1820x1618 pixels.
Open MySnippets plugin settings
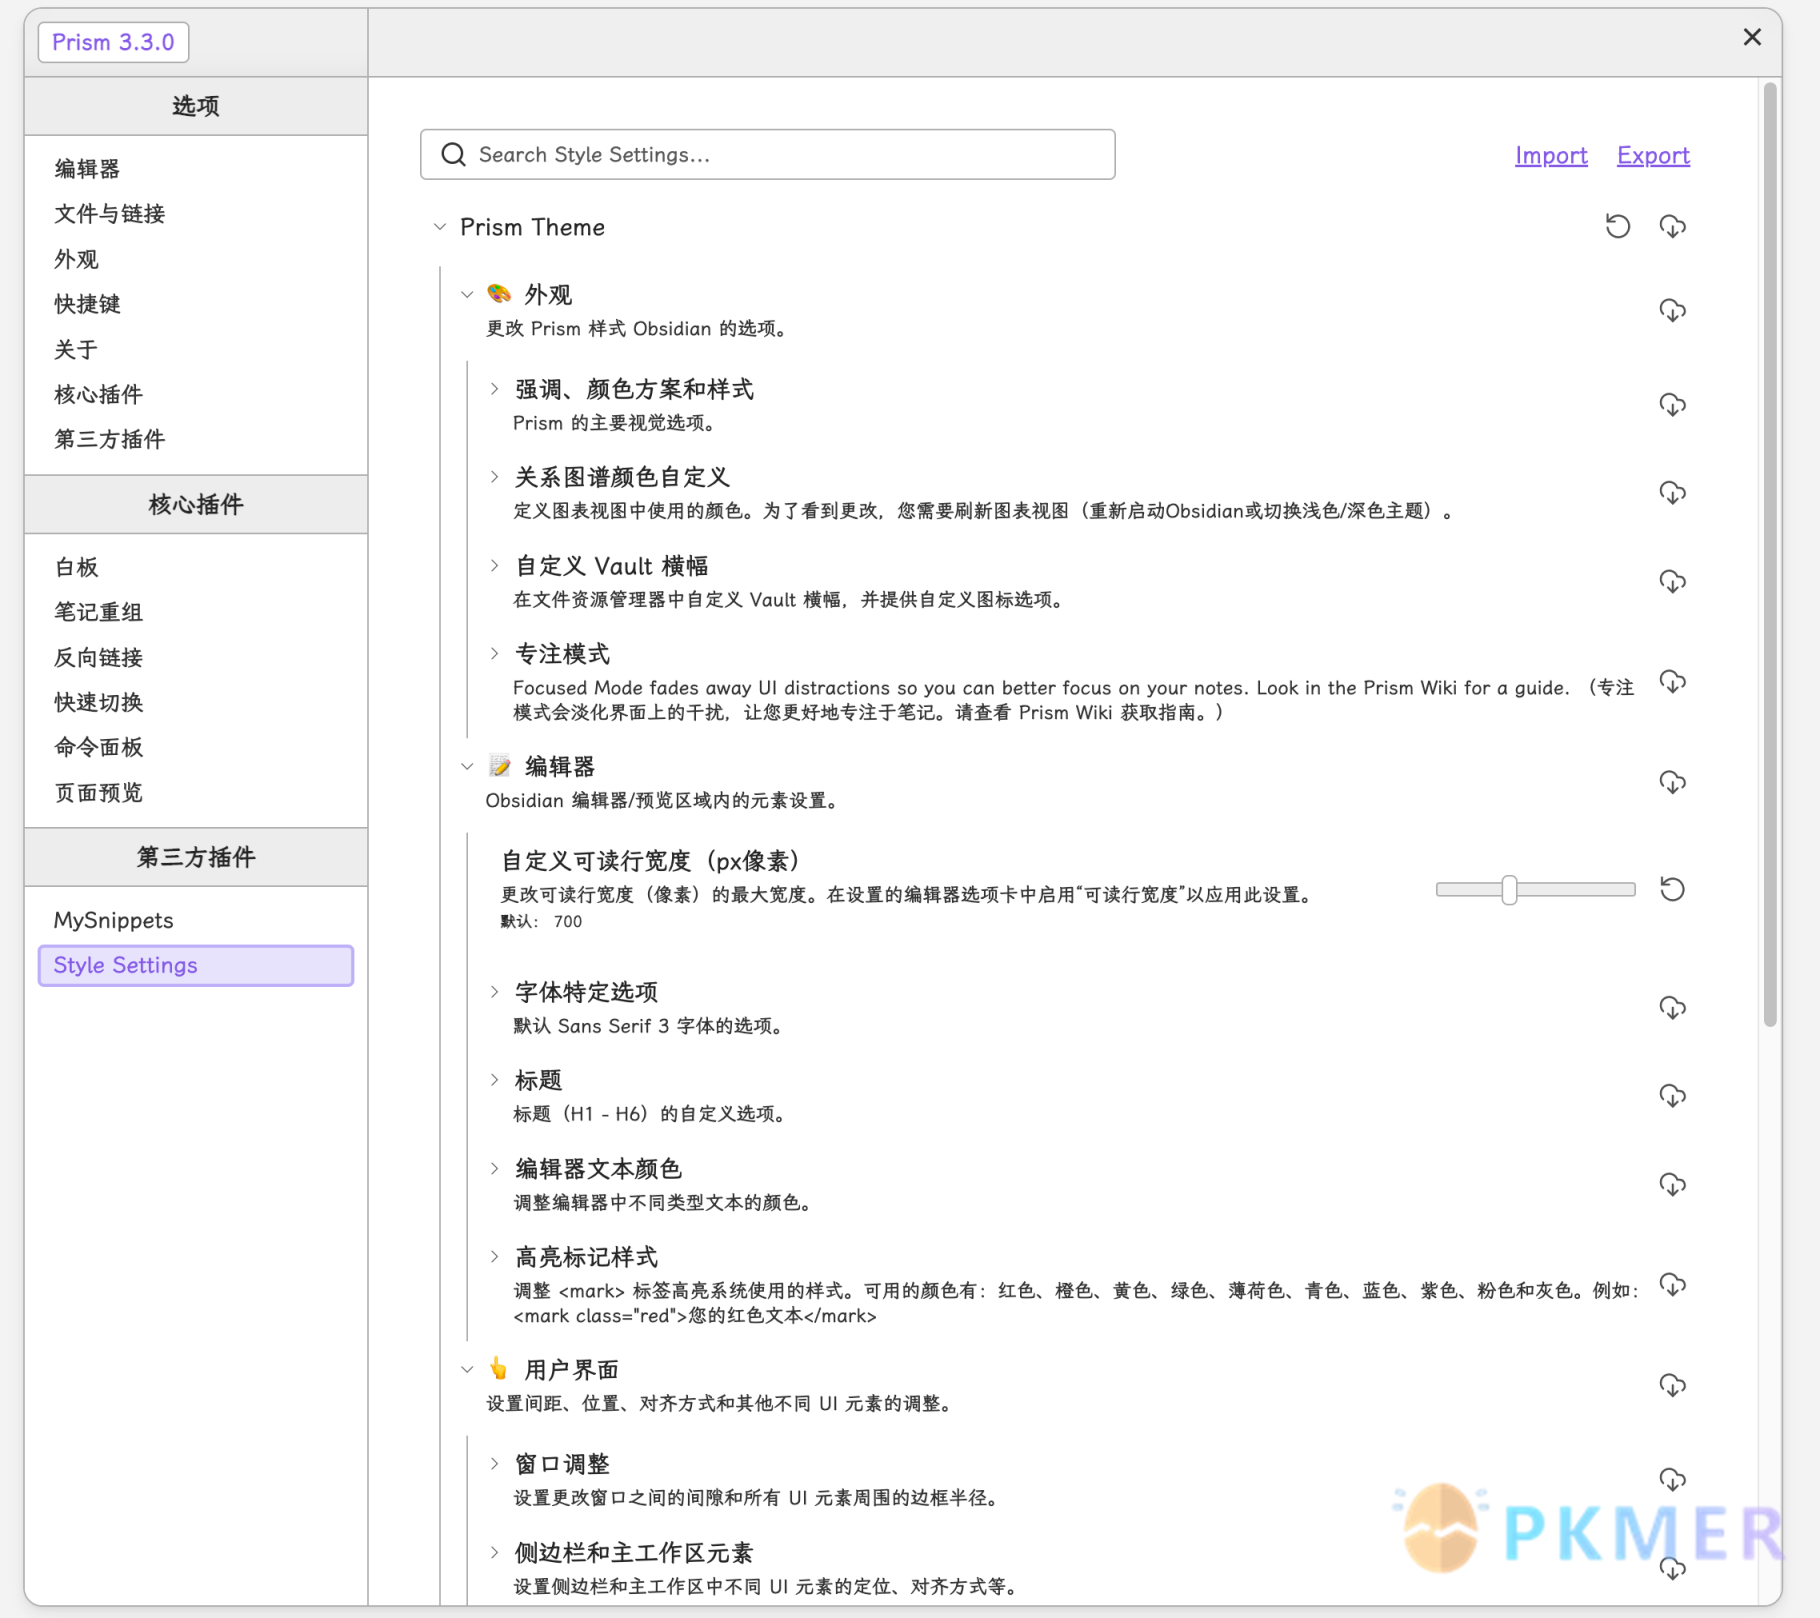coord(196,920)
